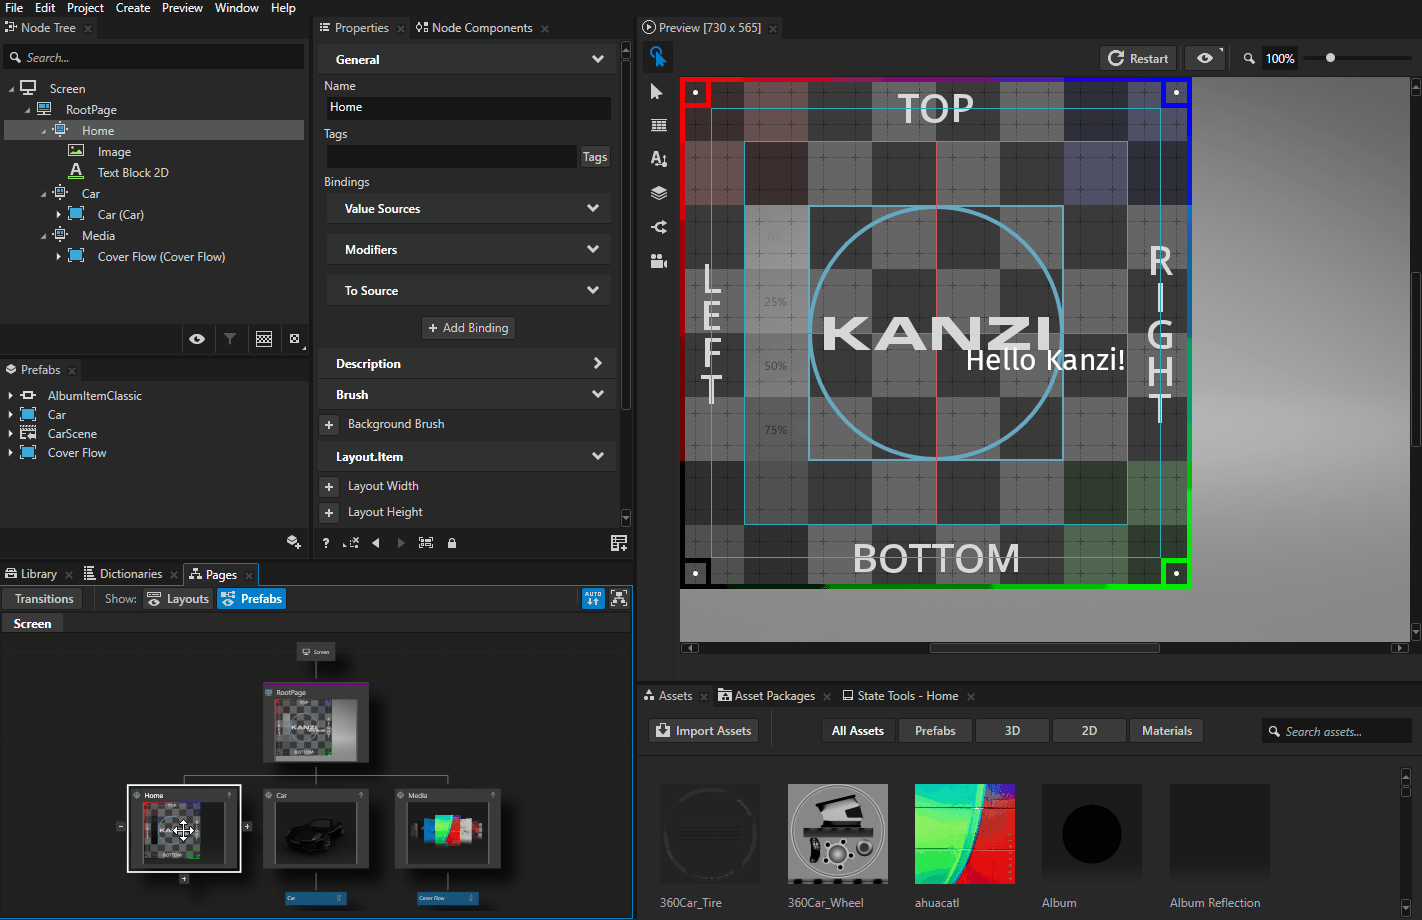Click the help question mark in Properties

pyautogui.click(x=326, y=543)
